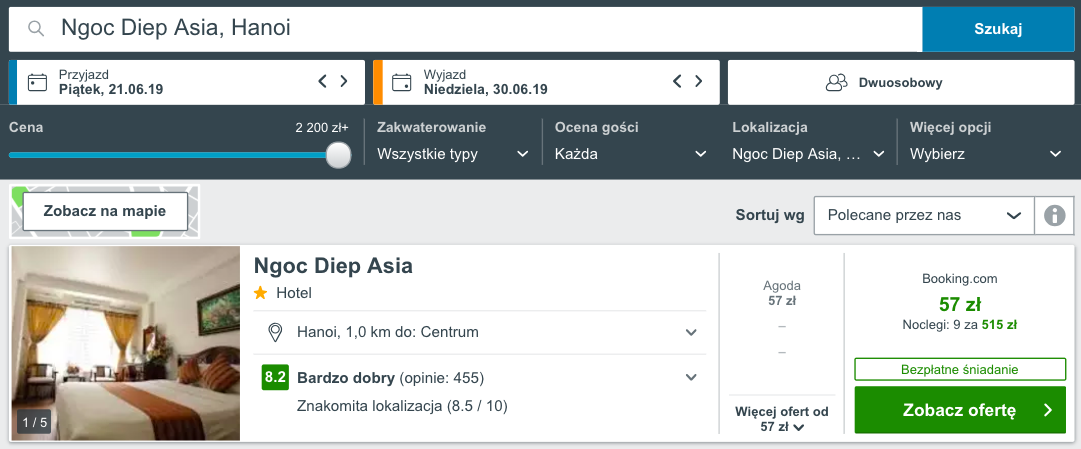The height and width of the screenshot is (449, 1081).
Task: Open the Dwuosobowy room type selector
Action: [900, 83]
